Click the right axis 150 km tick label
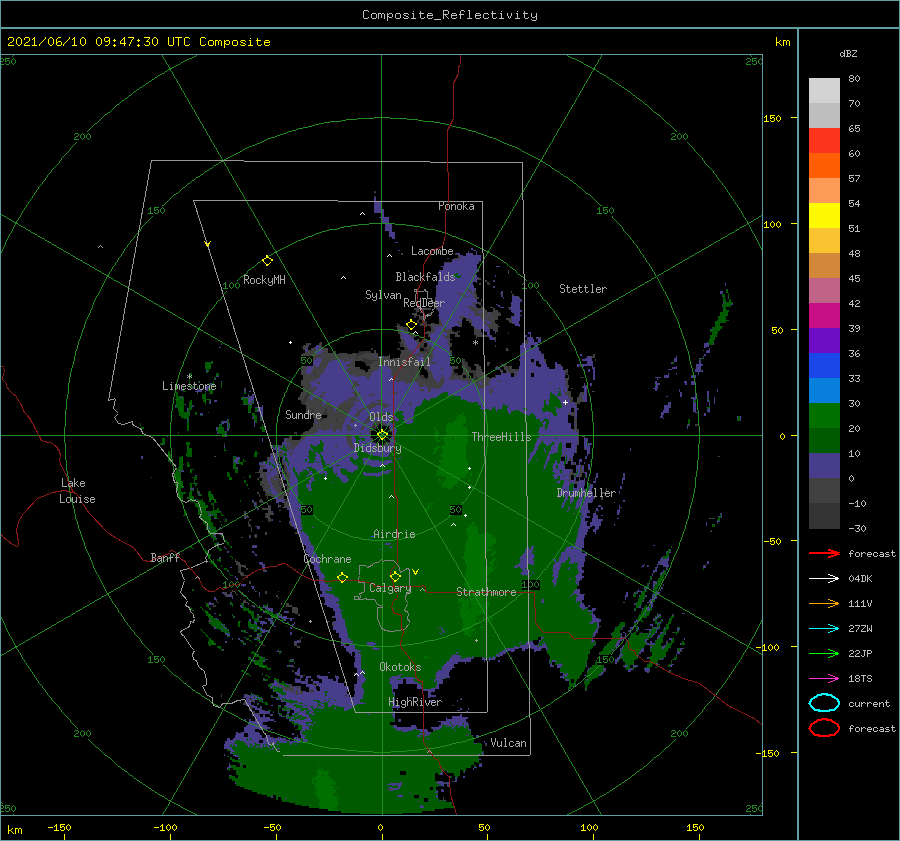 (773, 118)
